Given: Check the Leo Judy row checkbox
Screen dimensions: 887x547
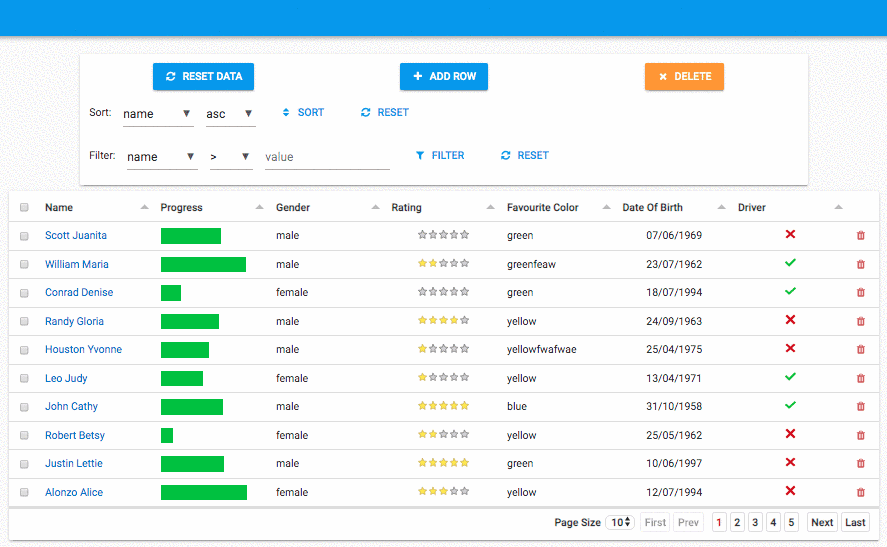Looking at the screenshot, I should (24, 378).
